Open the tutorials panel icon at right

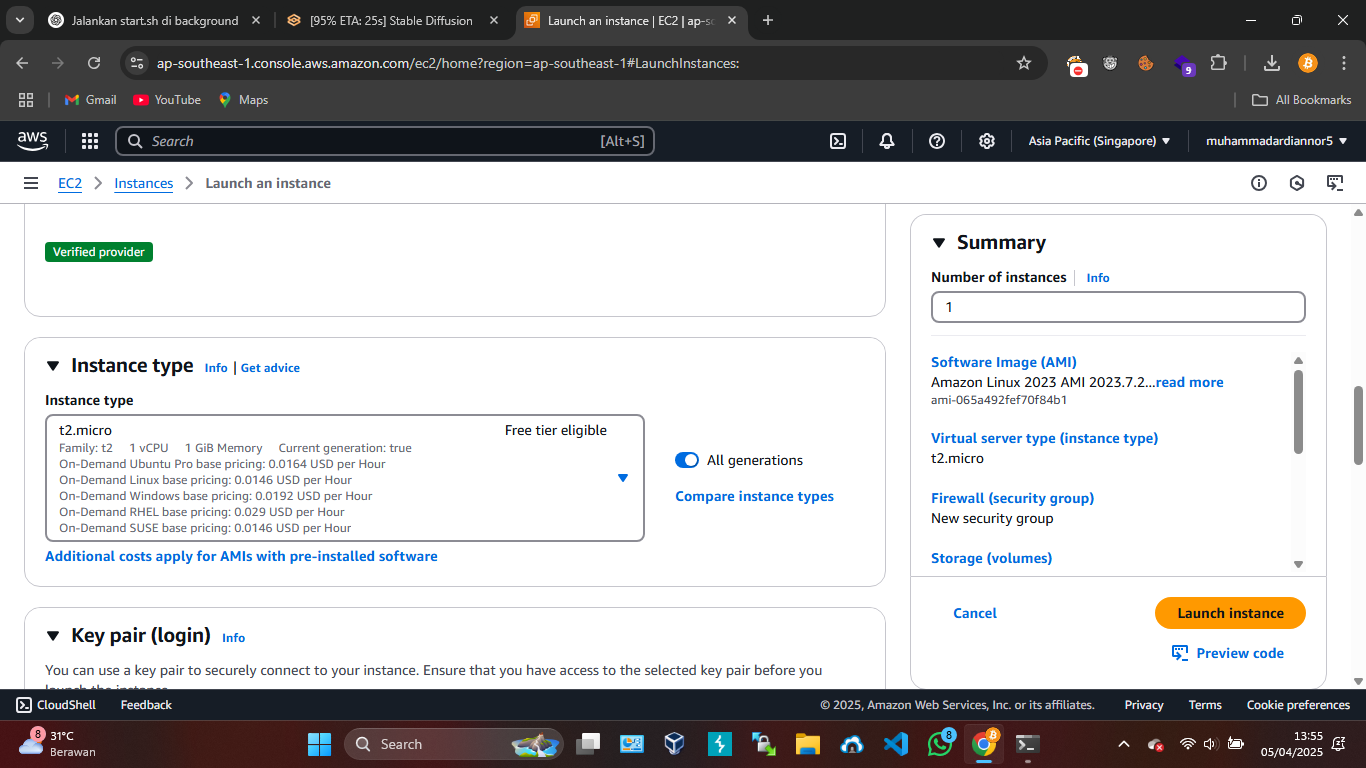pyautogui.click(x=1335, y=183)
